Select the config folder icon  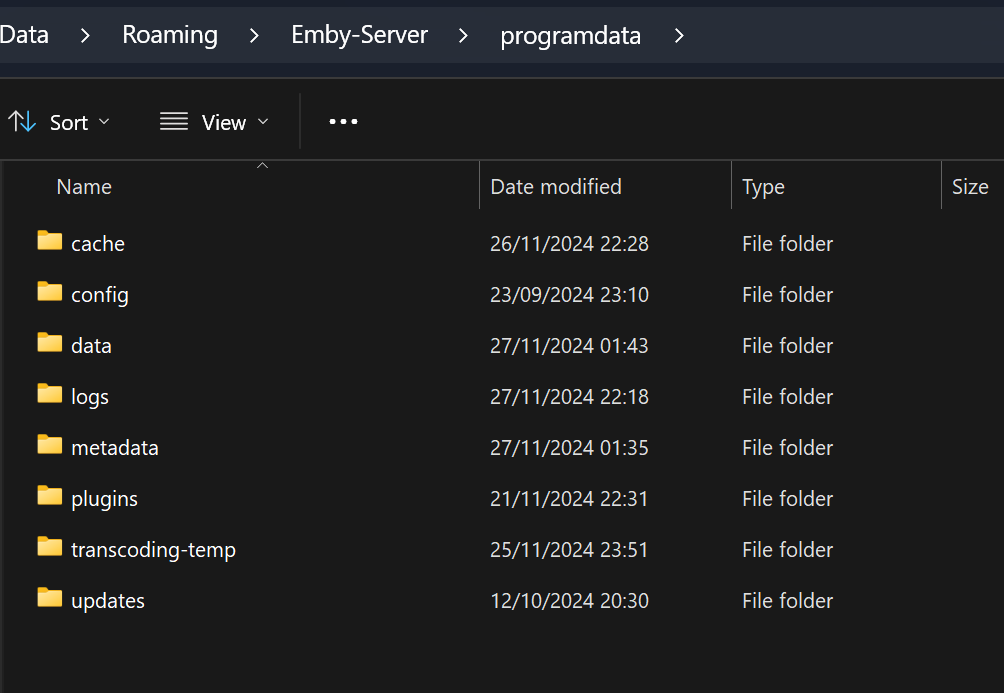click(x=50, y=292)
